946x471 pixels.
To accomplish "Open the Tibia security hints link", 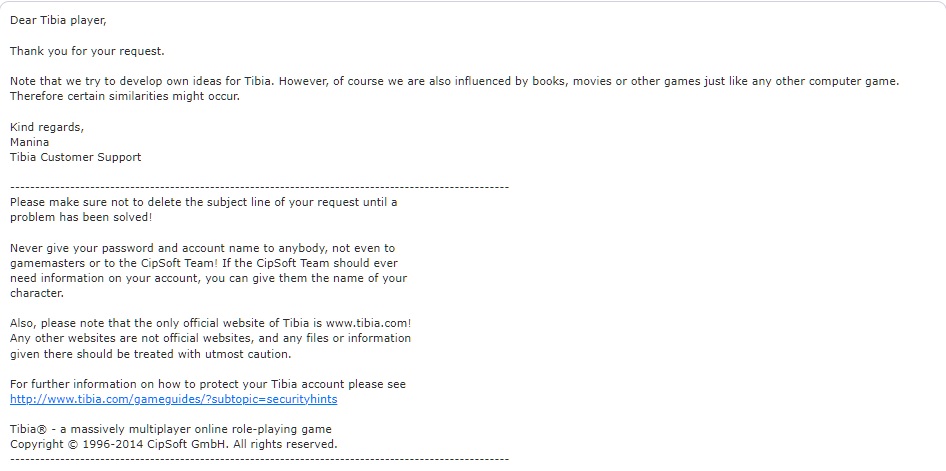I will [173, 399].
